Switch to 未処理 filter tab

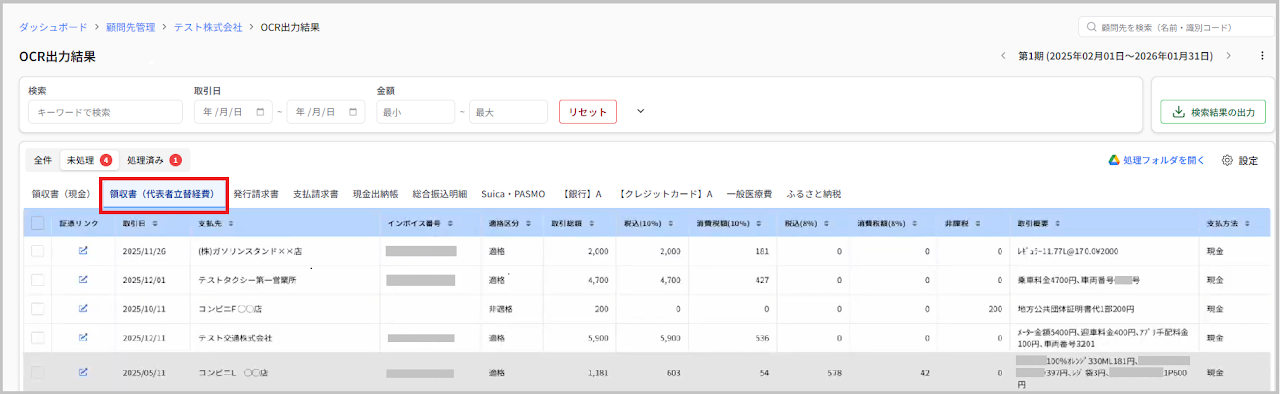89,160
